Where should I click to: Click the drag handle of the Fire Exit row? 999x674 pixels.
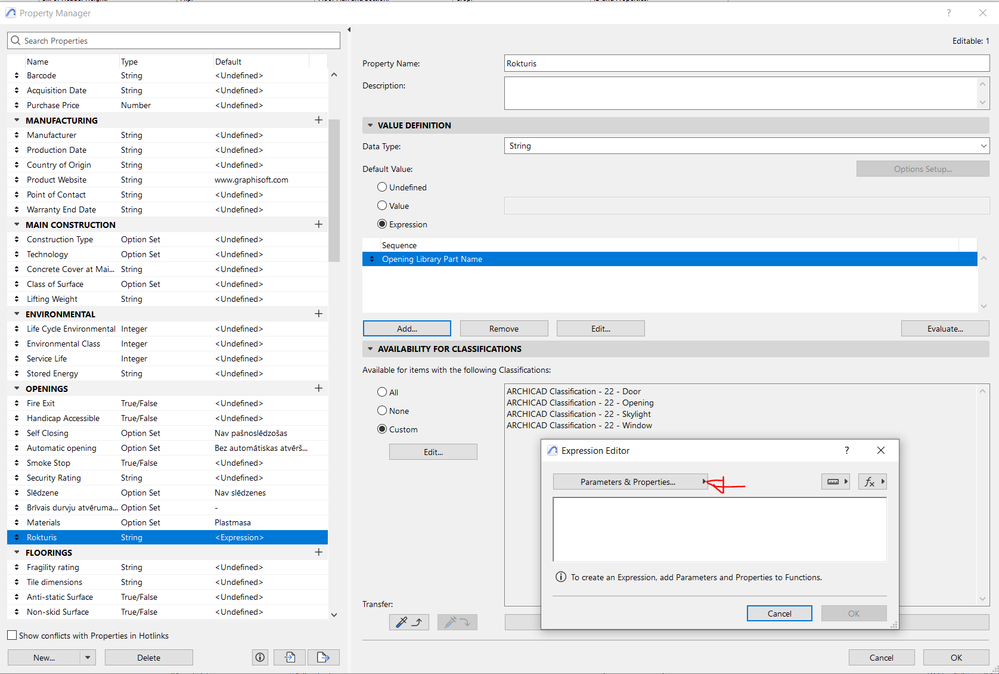tap(17, 403)
